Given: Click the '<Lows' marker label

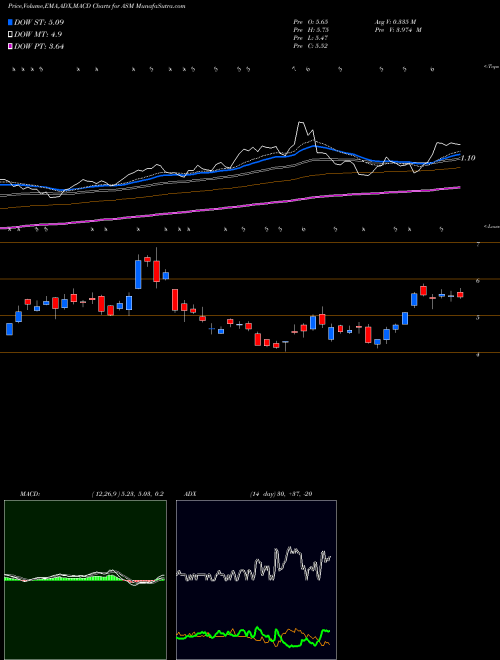Looking at the screenshot, I should tap(492, 226).
